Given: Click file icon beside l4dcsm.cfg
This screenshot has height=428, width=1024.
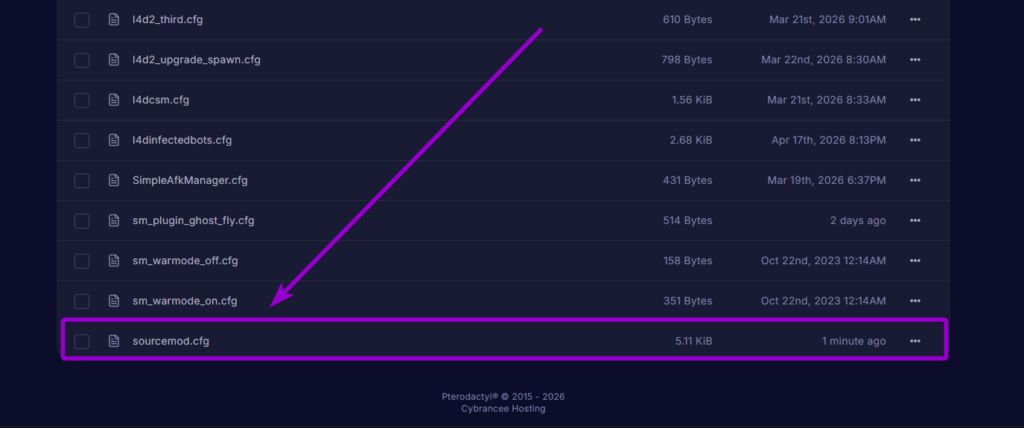Looking at the screenshot, I should (x=113, y=100).
